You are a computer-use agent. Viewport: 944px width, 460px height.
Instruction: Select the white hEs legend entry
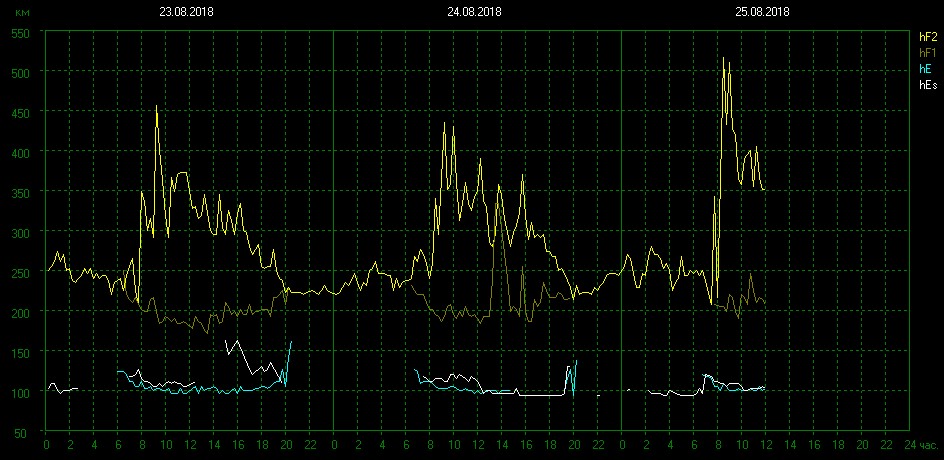click(927, 85)
